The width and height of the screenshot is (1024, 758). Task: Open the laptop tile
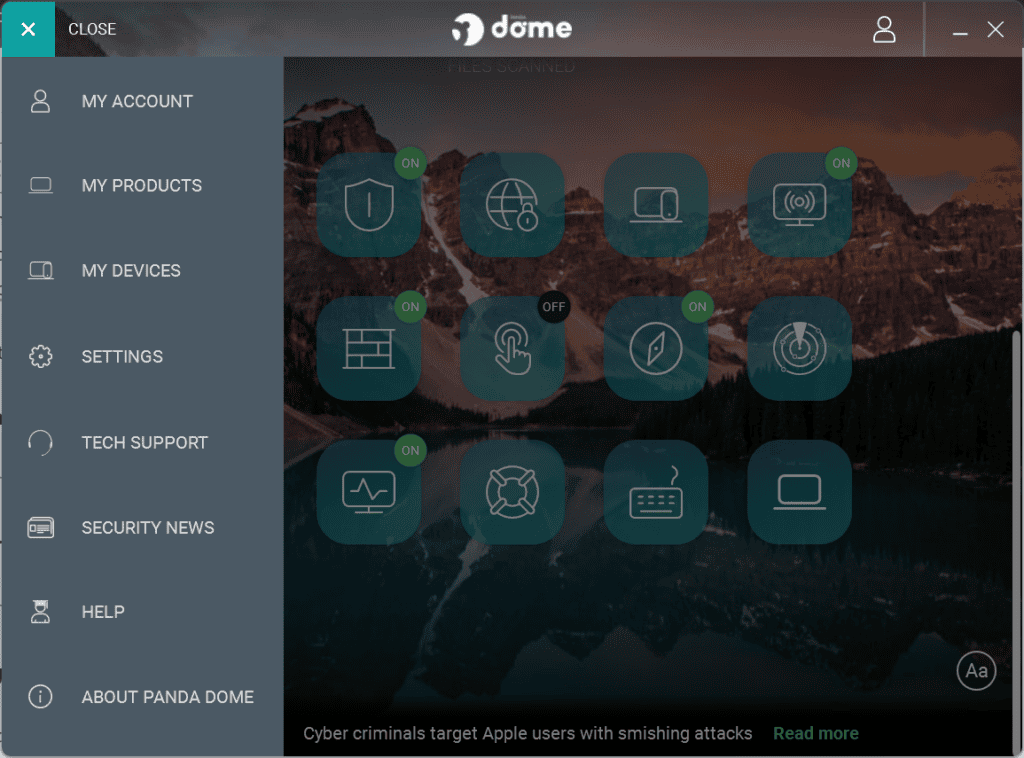[x=800, y=492]
